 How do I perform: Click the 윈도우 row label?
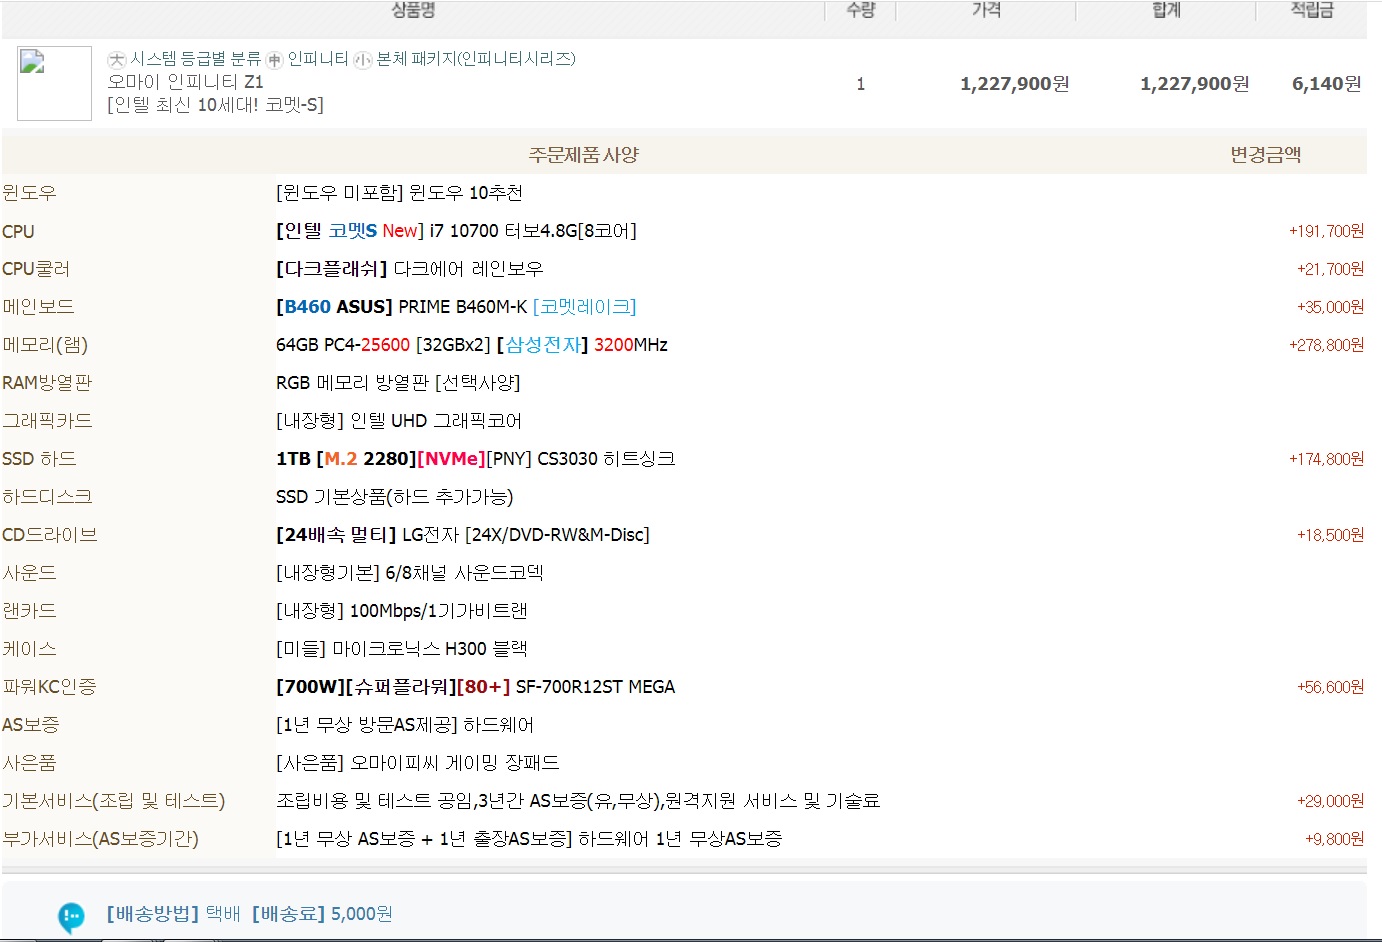(29, 193)
